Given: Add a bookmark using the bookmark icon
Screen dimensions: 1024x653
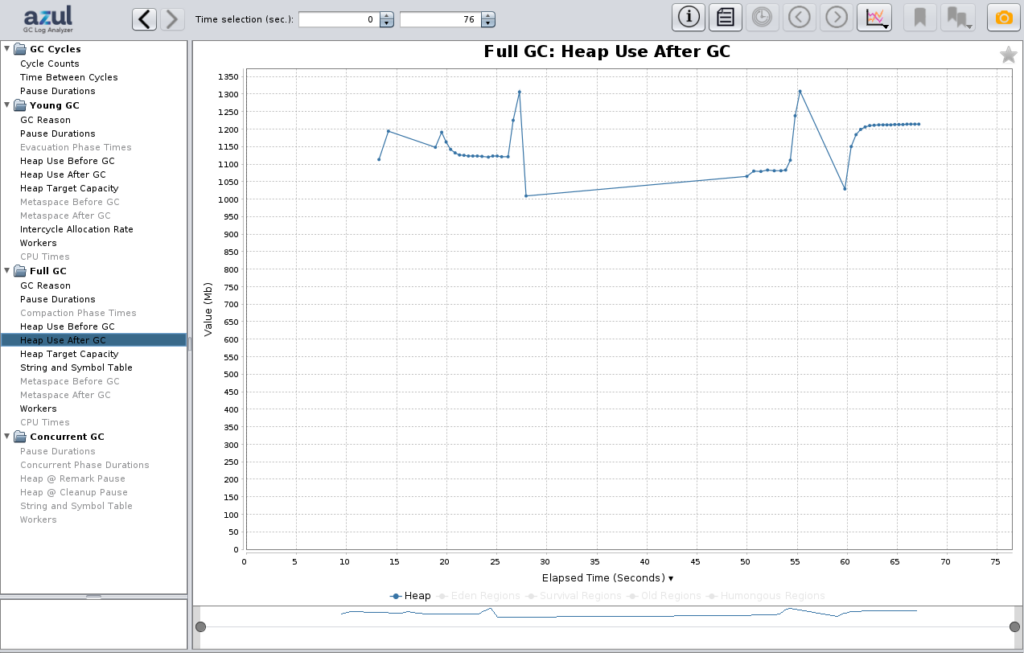Looking at the screenshot, I should [919, 17].
